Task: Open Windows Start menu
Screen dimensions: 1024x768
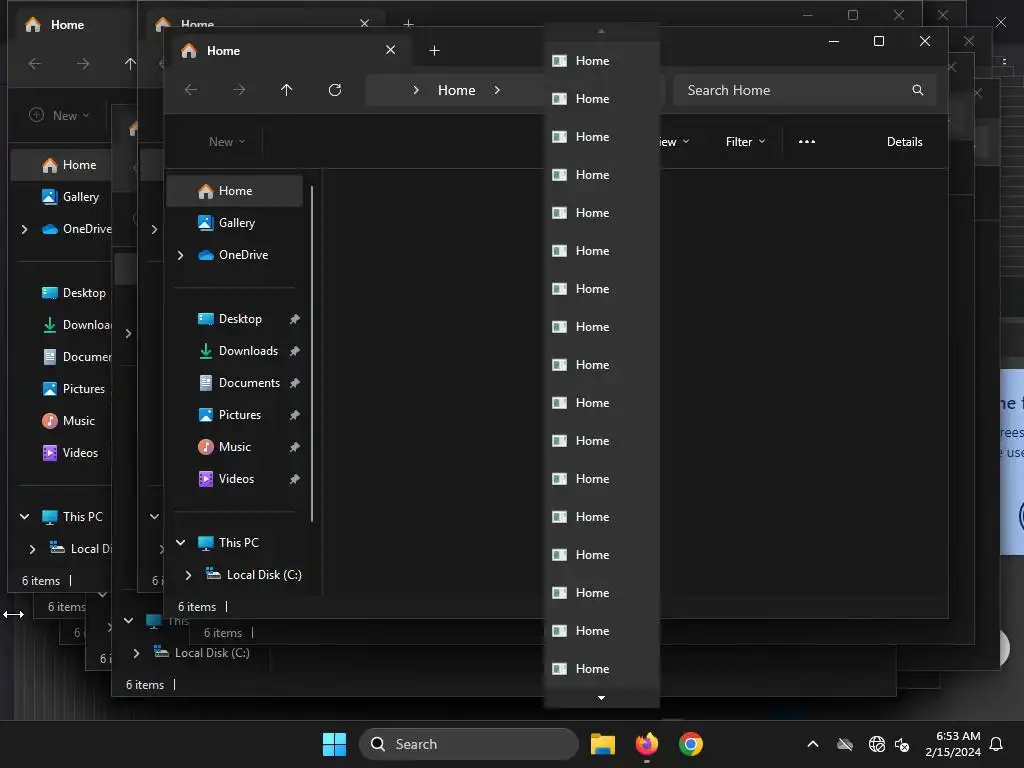Action: [x=334, y=744]
